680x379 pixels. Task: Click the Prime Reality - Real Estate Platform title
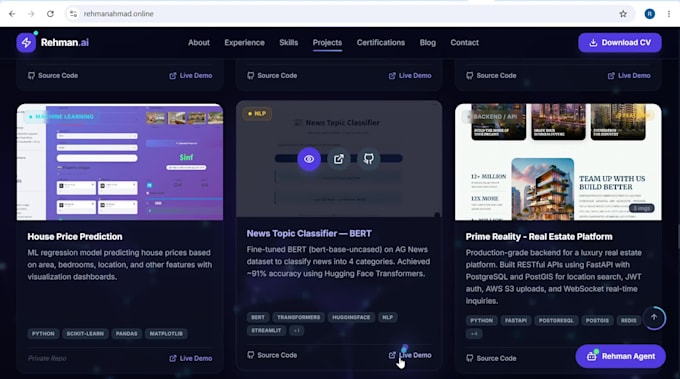(539, 237)
